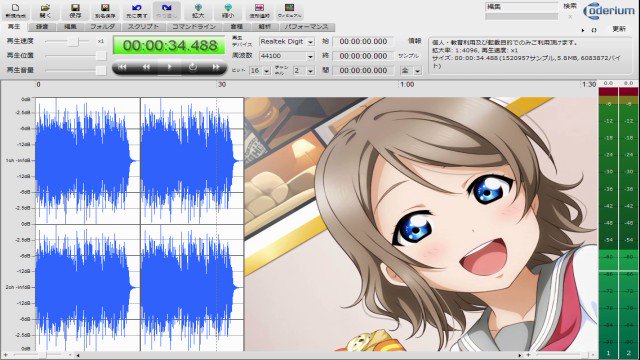
Task: Click the 1:30 ruler marker
Action: tap(589, 84)
